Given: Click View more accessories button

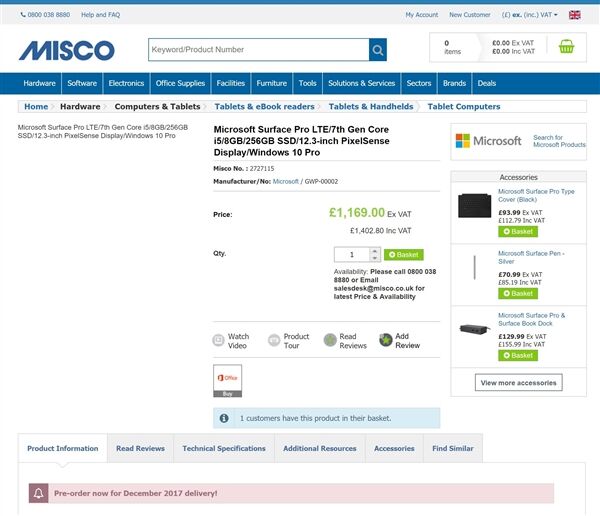Looking at the screenshot, I should pos(518,383).
